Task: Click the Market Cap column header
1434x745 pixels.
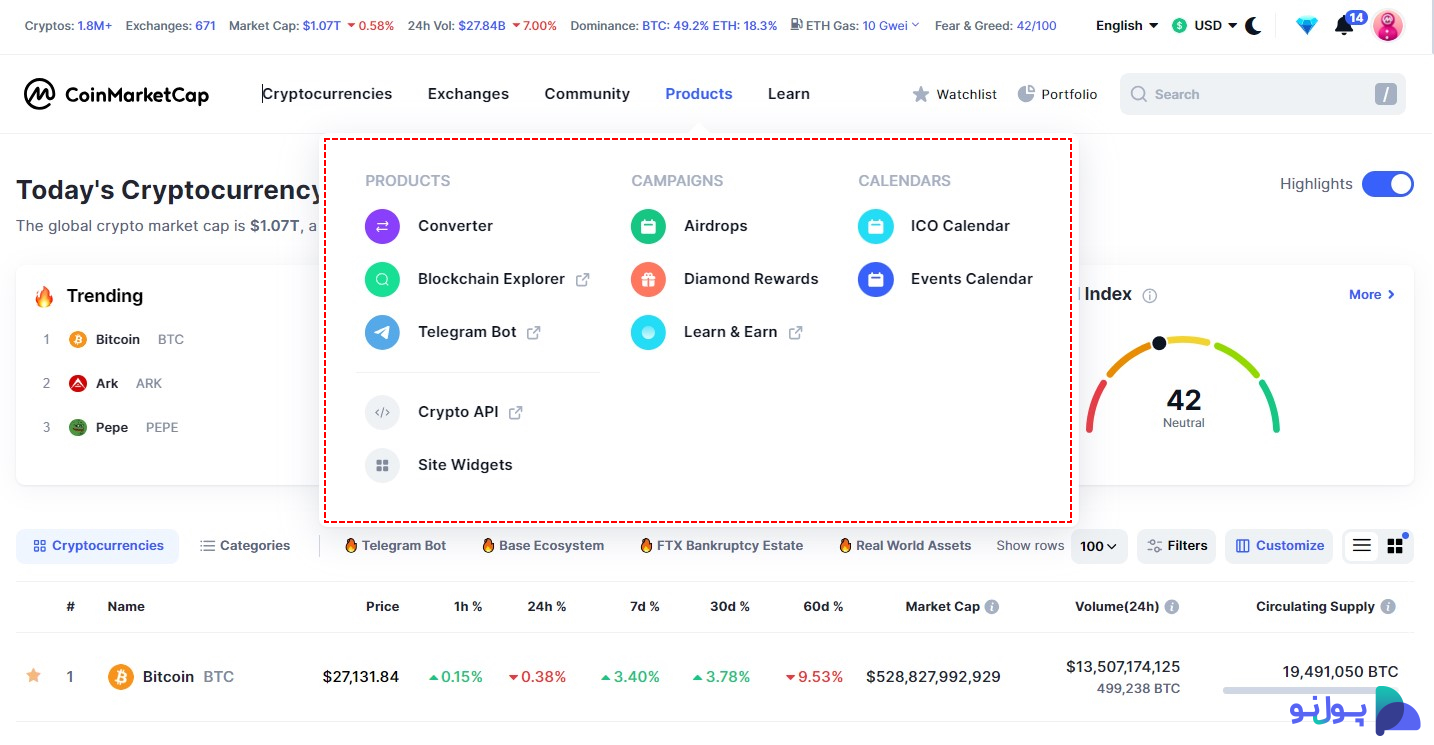Action: pos(942,606)
